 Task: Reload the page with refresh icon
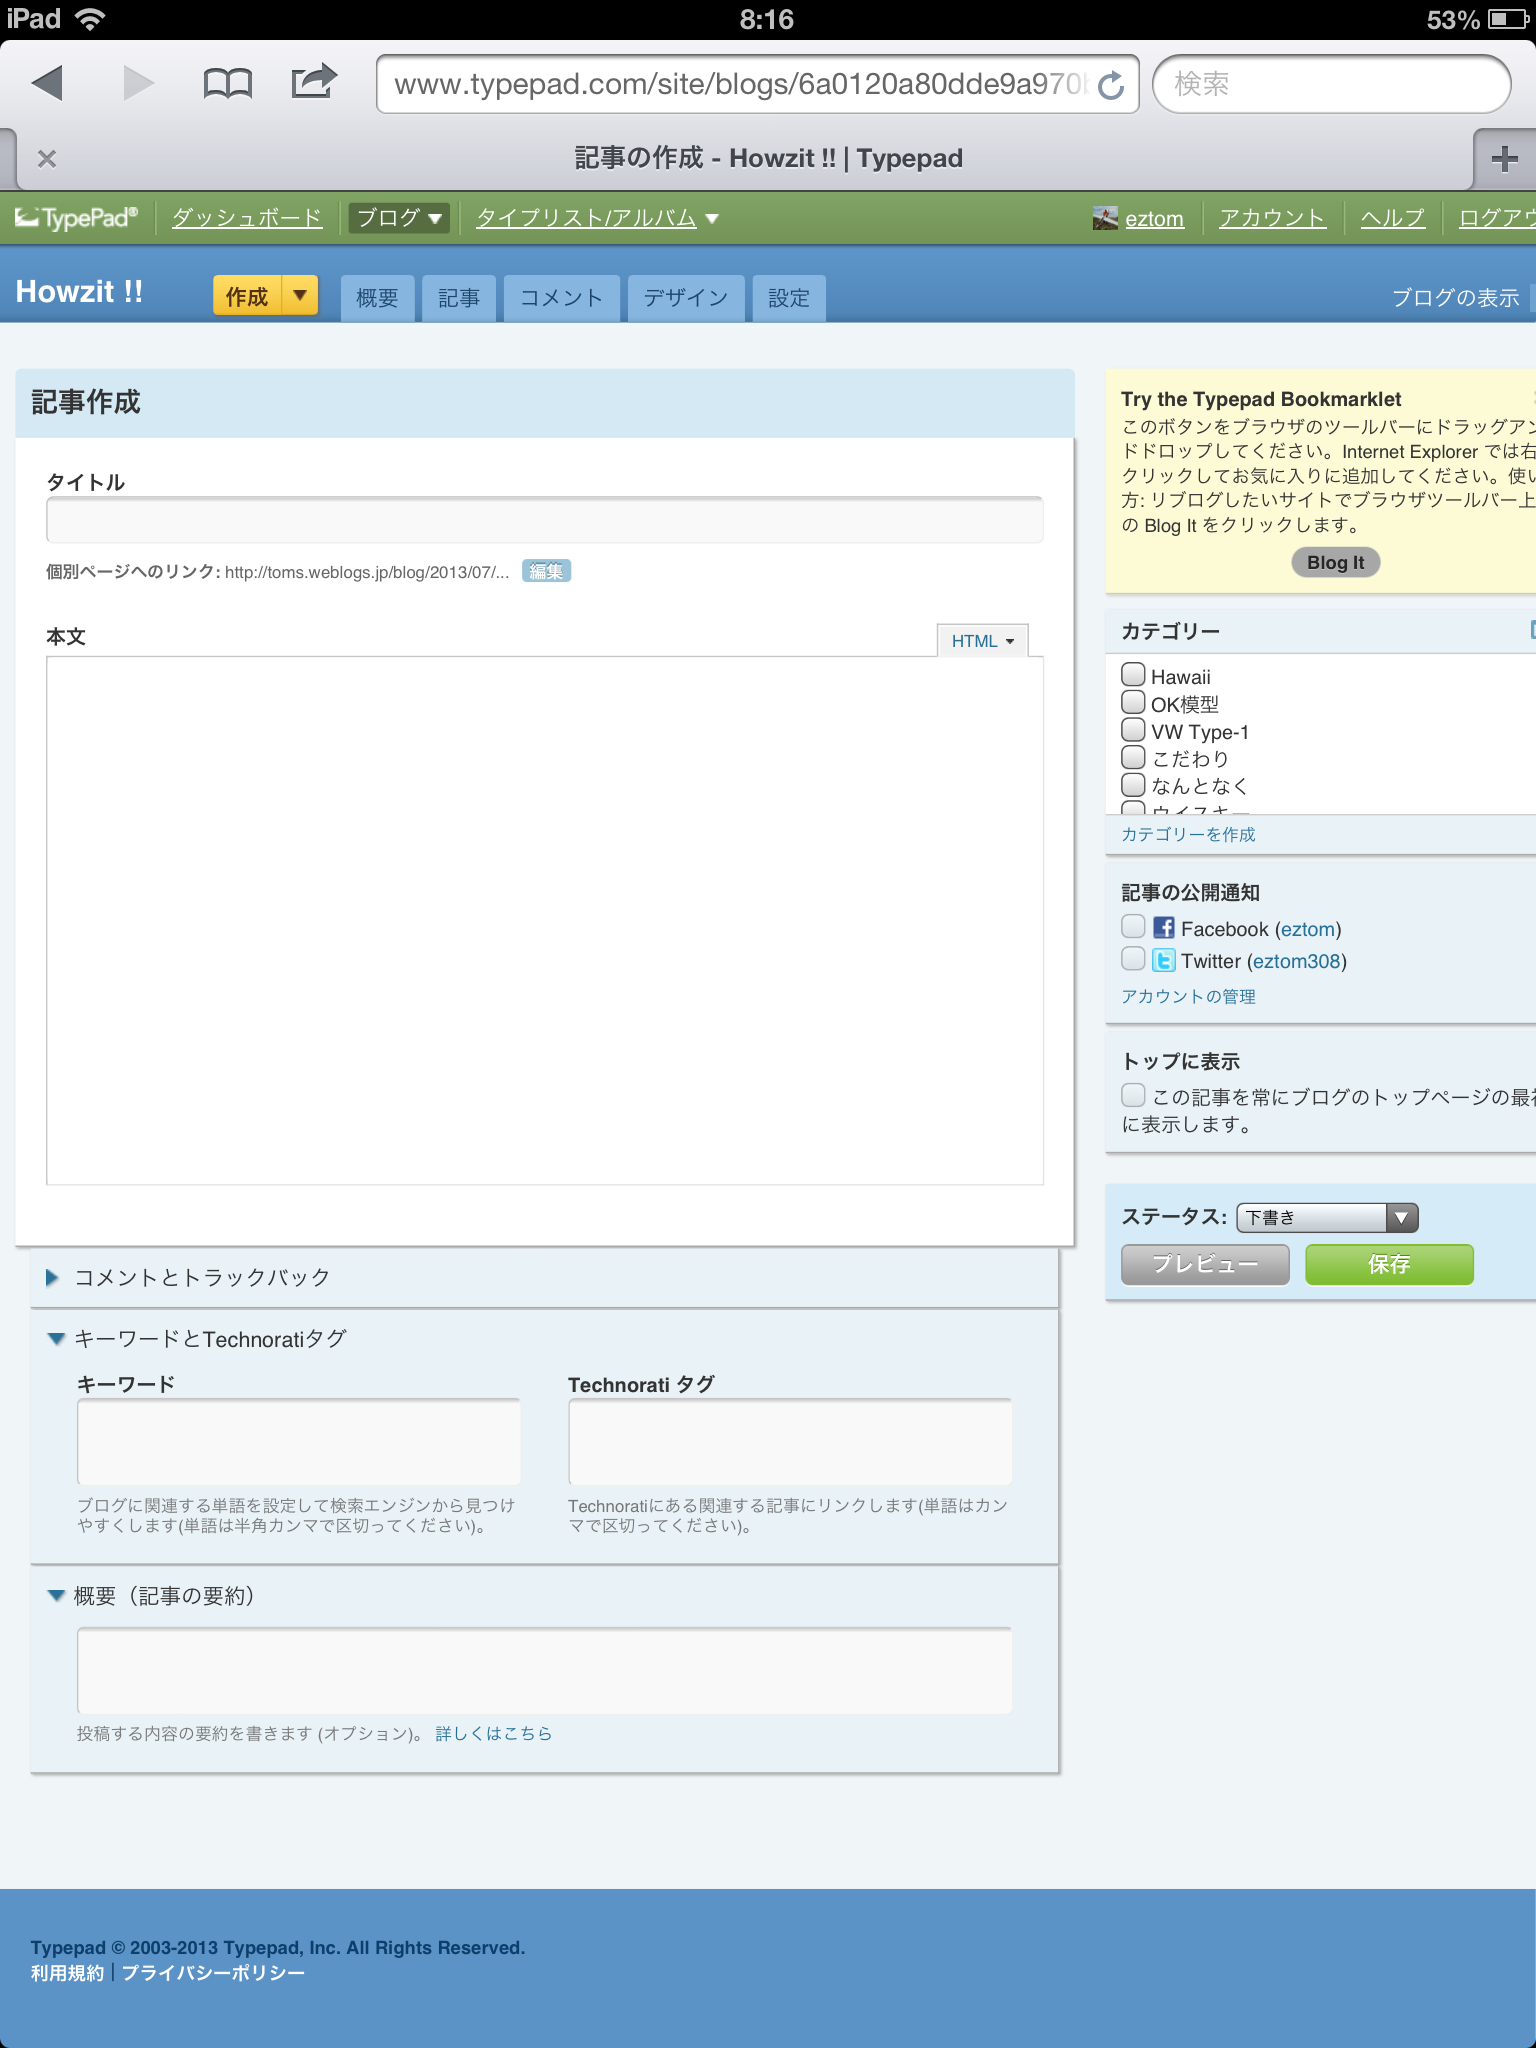pos(1111,86)
